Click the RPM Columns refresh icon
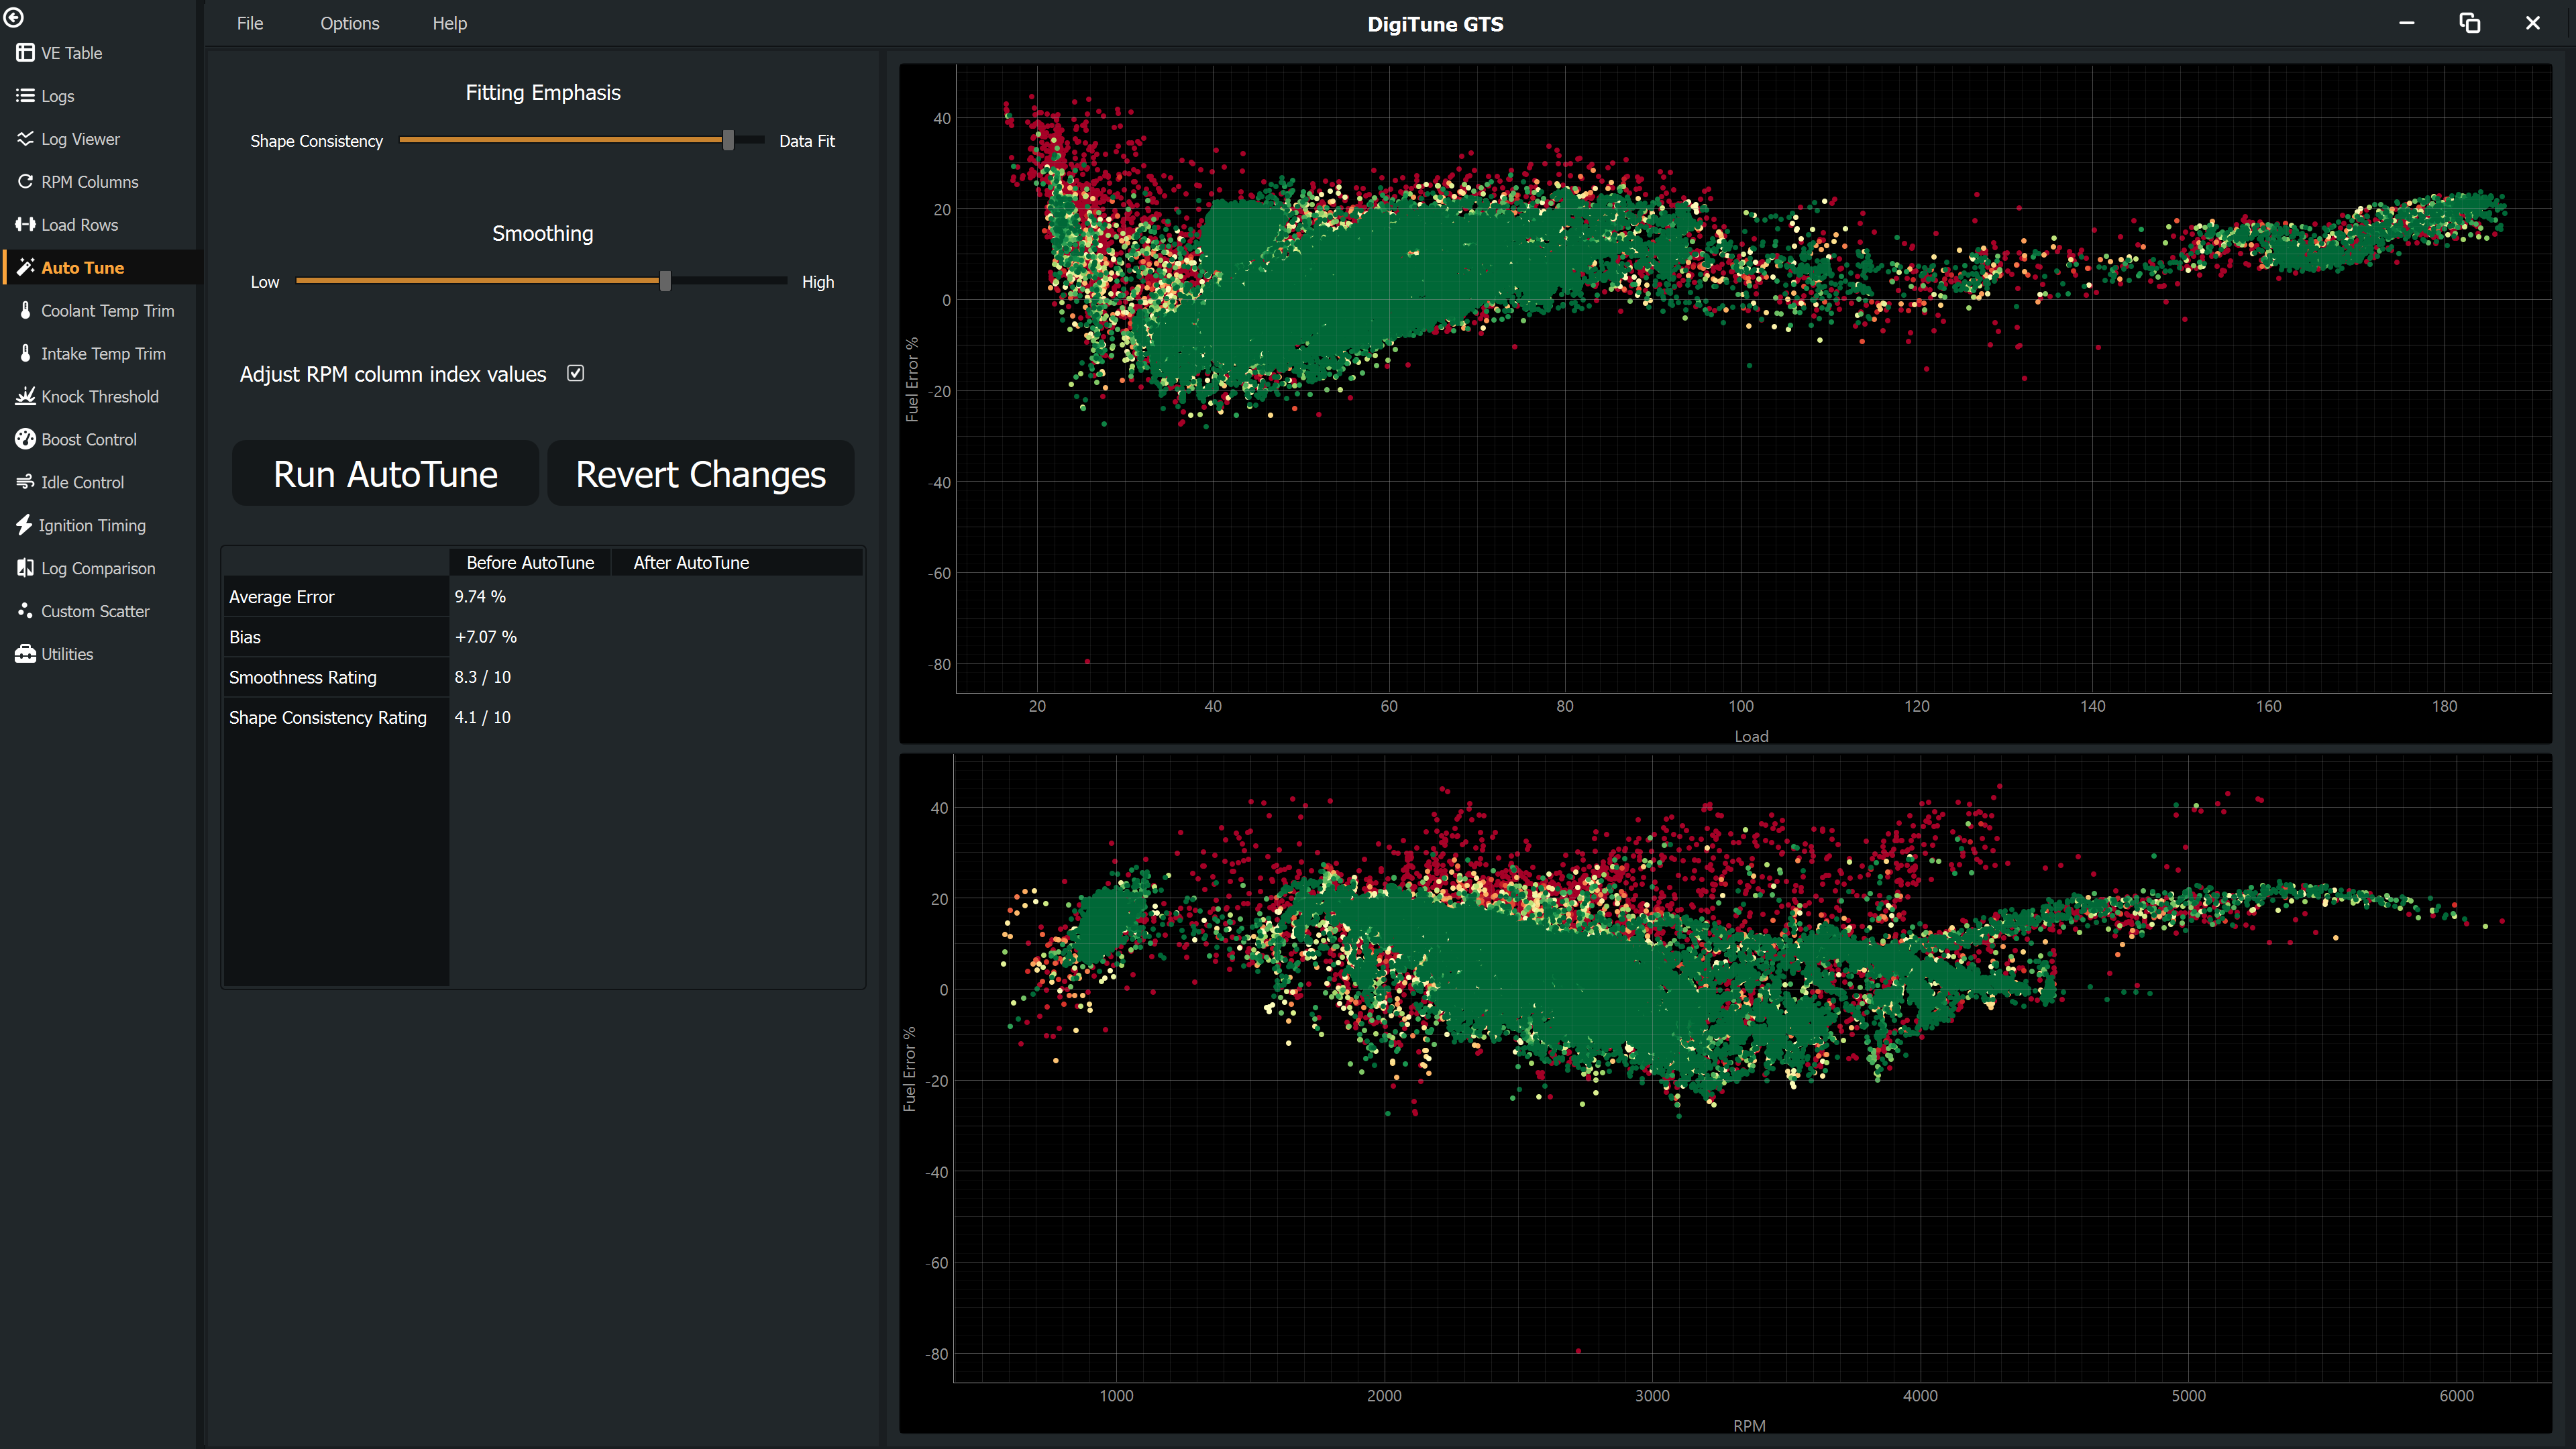The height and width of the screenshot is (1449, 2576). click(x=25, y=182)
